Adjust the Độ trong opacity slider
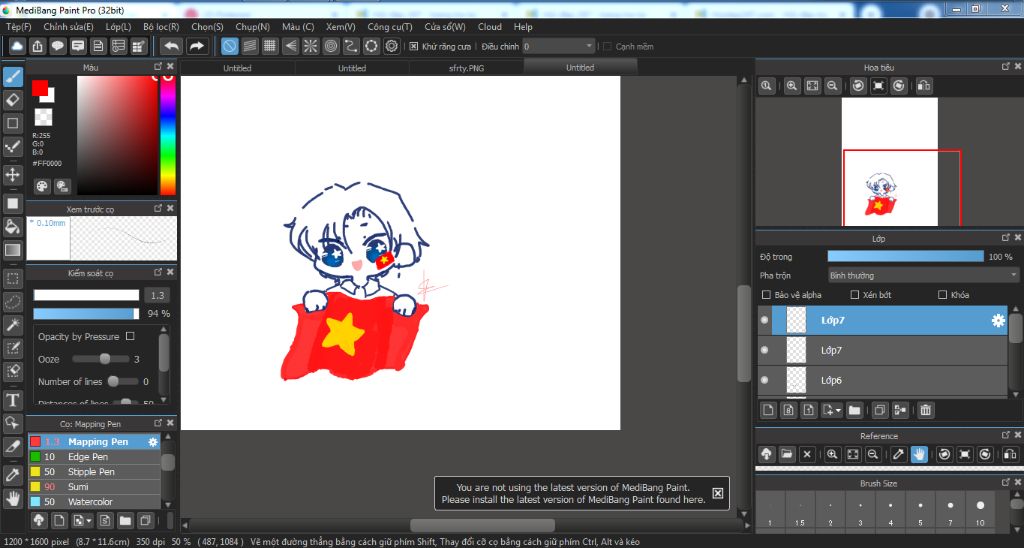Viewport: 1024px width, 548px height. 905,257
